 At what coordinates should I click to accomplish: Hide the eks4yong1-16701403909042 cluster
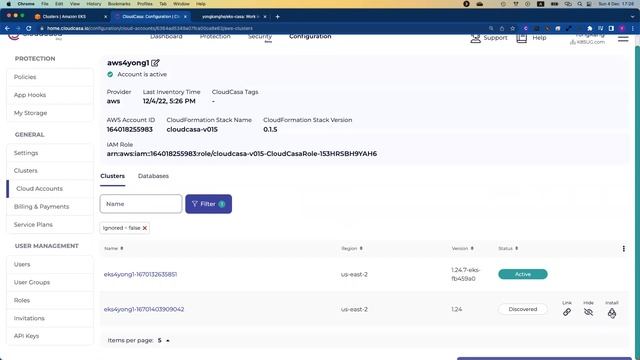point(588,312)
